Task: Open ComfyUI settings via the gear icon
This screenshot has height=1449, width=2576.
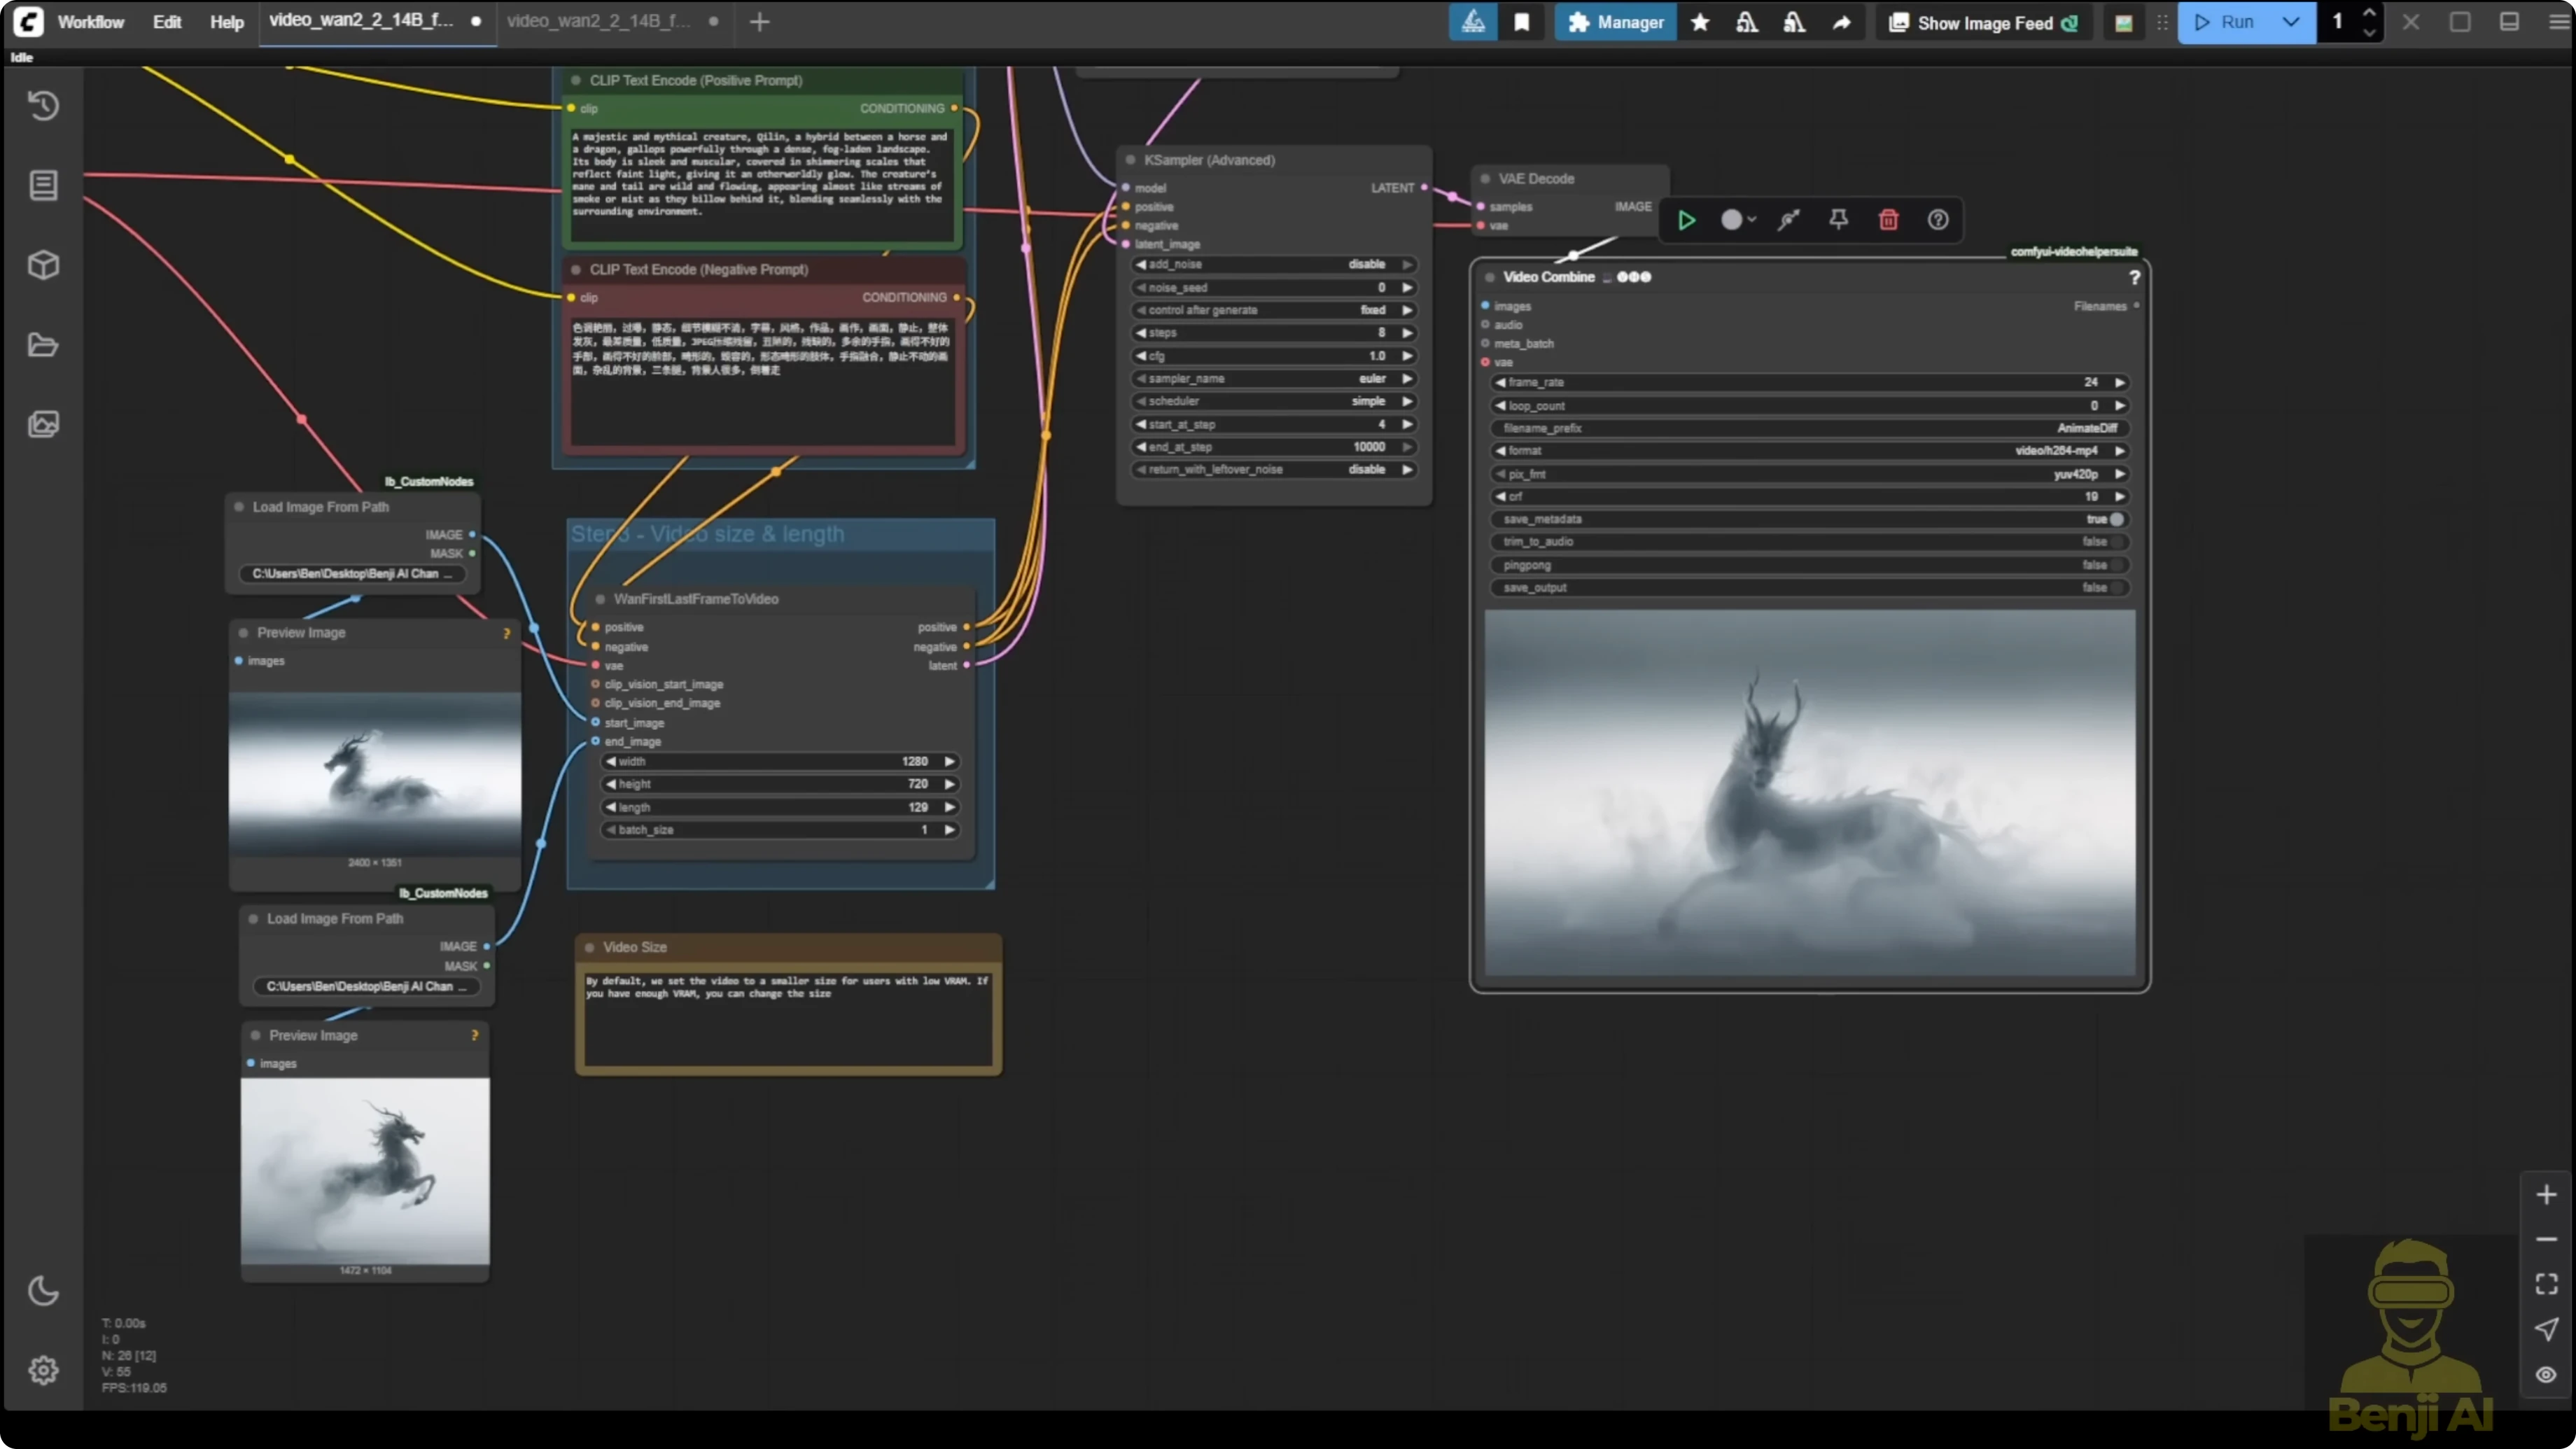Action: coord(43,1370)
